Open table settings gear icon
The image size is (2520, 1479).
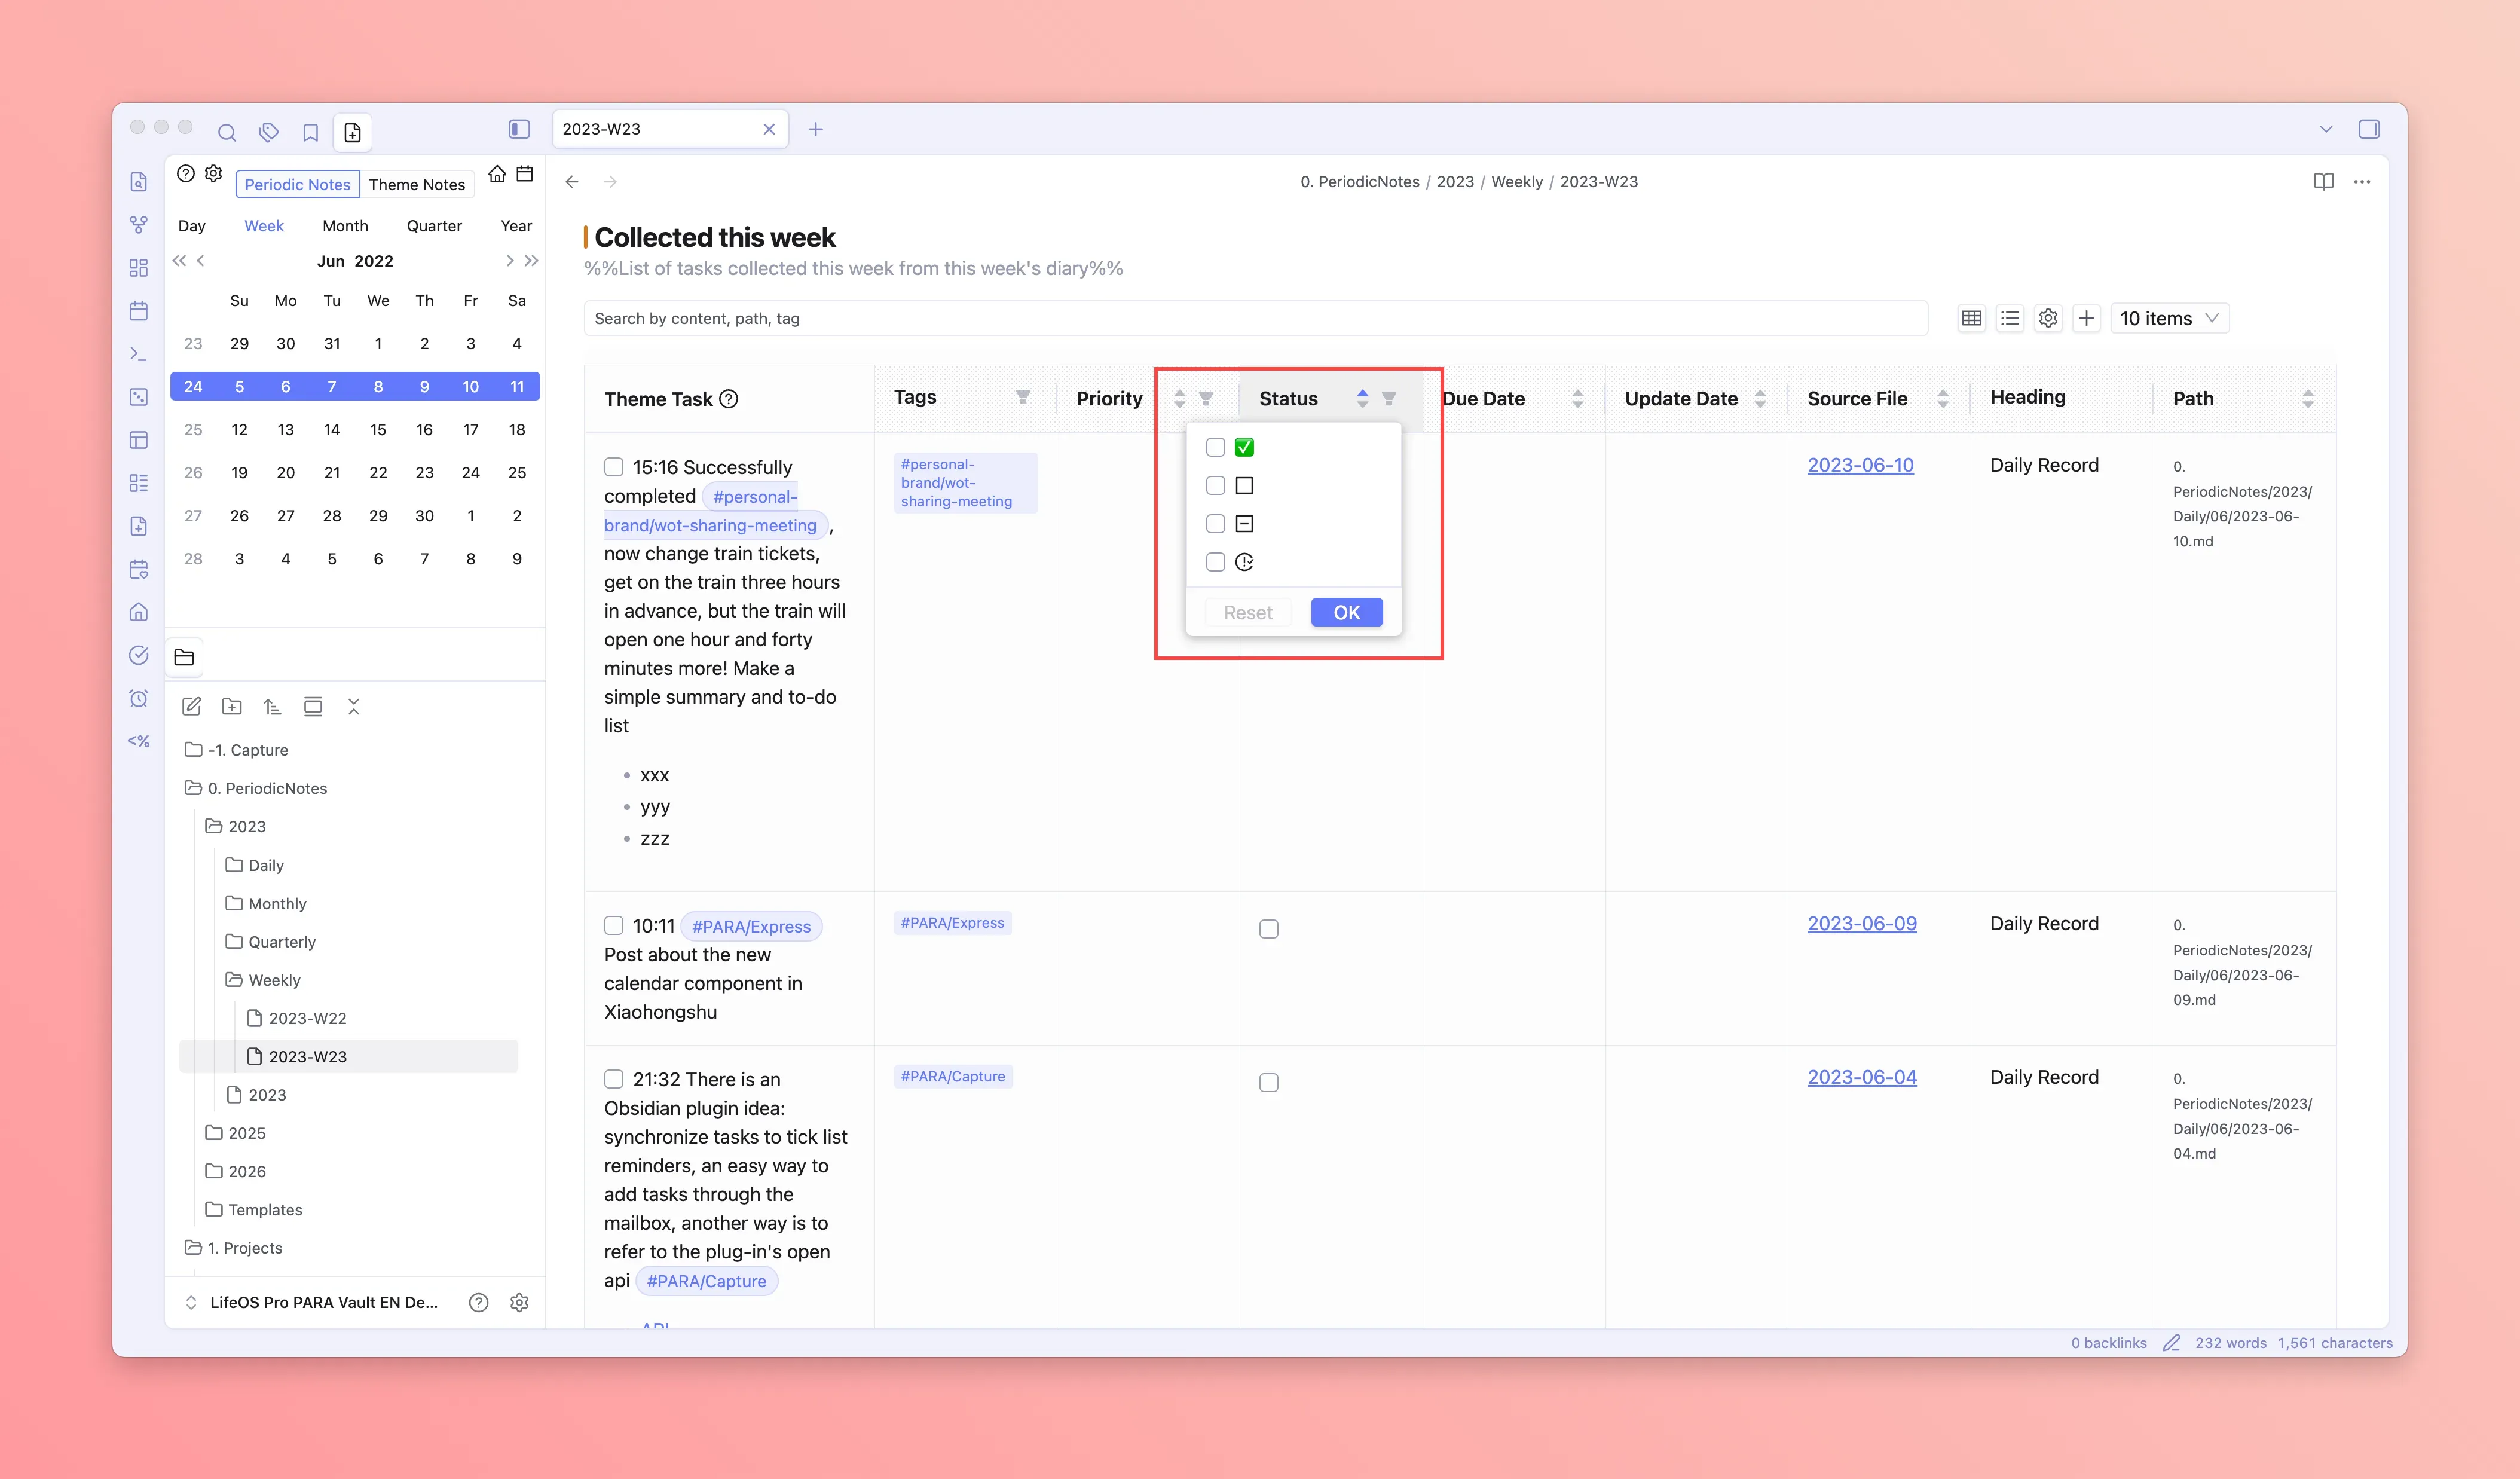click(2047, 318)
